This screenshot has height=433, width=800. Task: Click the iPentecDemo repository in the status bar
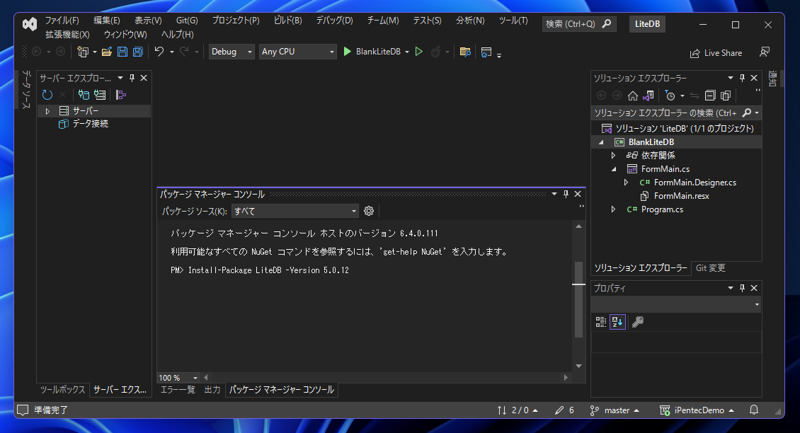tap(696, 411)
